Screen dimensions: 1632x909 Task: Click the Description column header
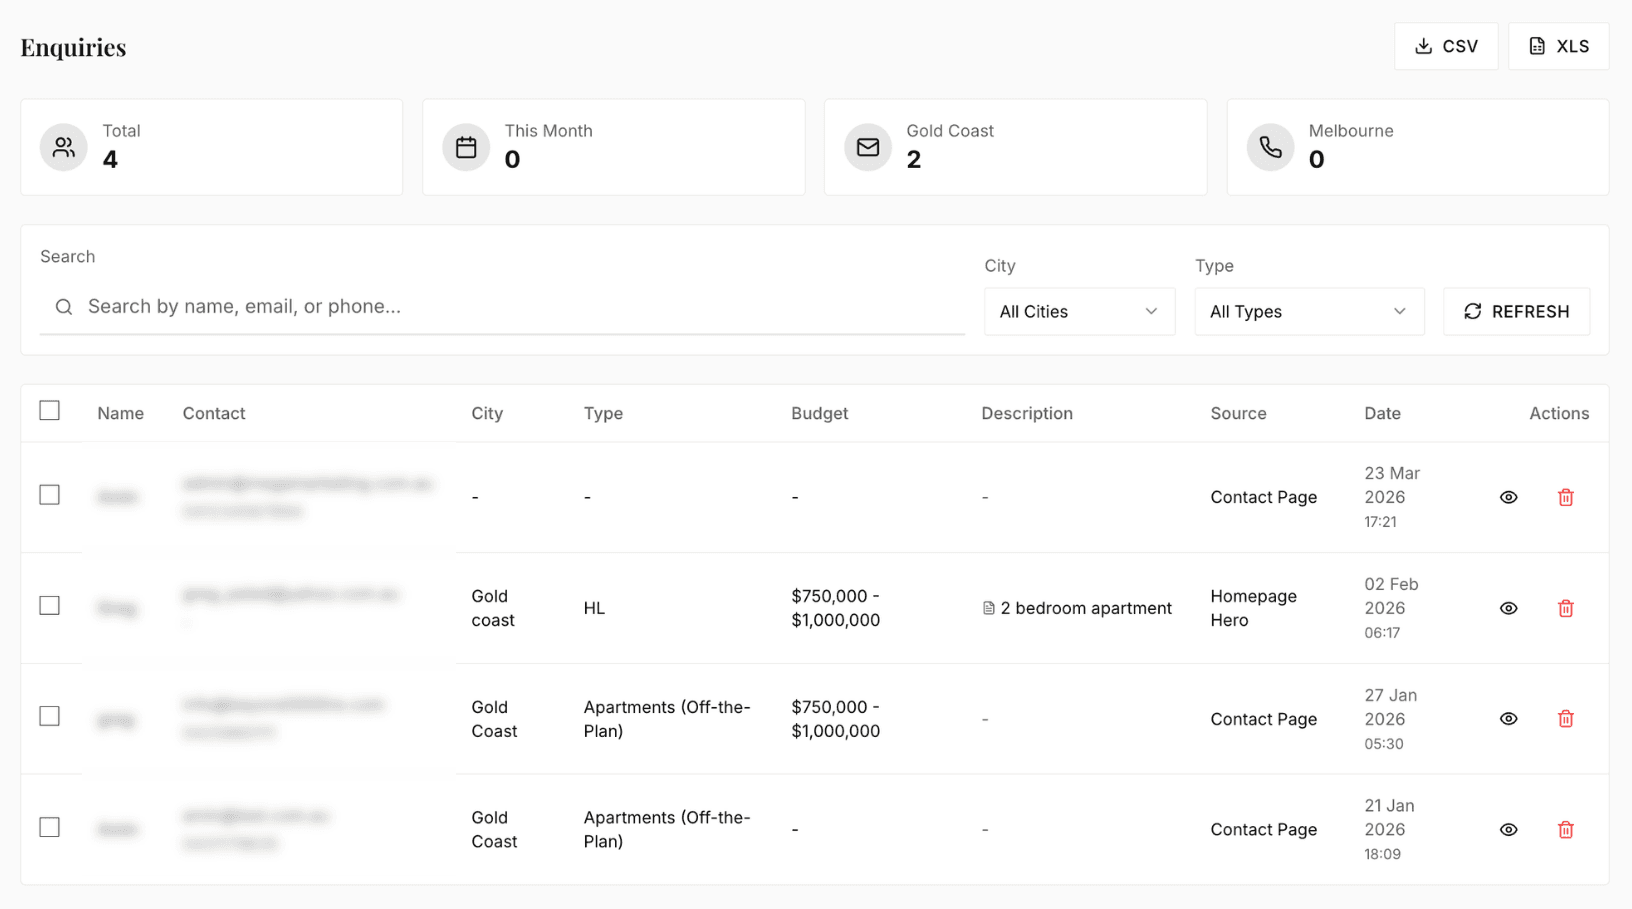click(1027, 413)
